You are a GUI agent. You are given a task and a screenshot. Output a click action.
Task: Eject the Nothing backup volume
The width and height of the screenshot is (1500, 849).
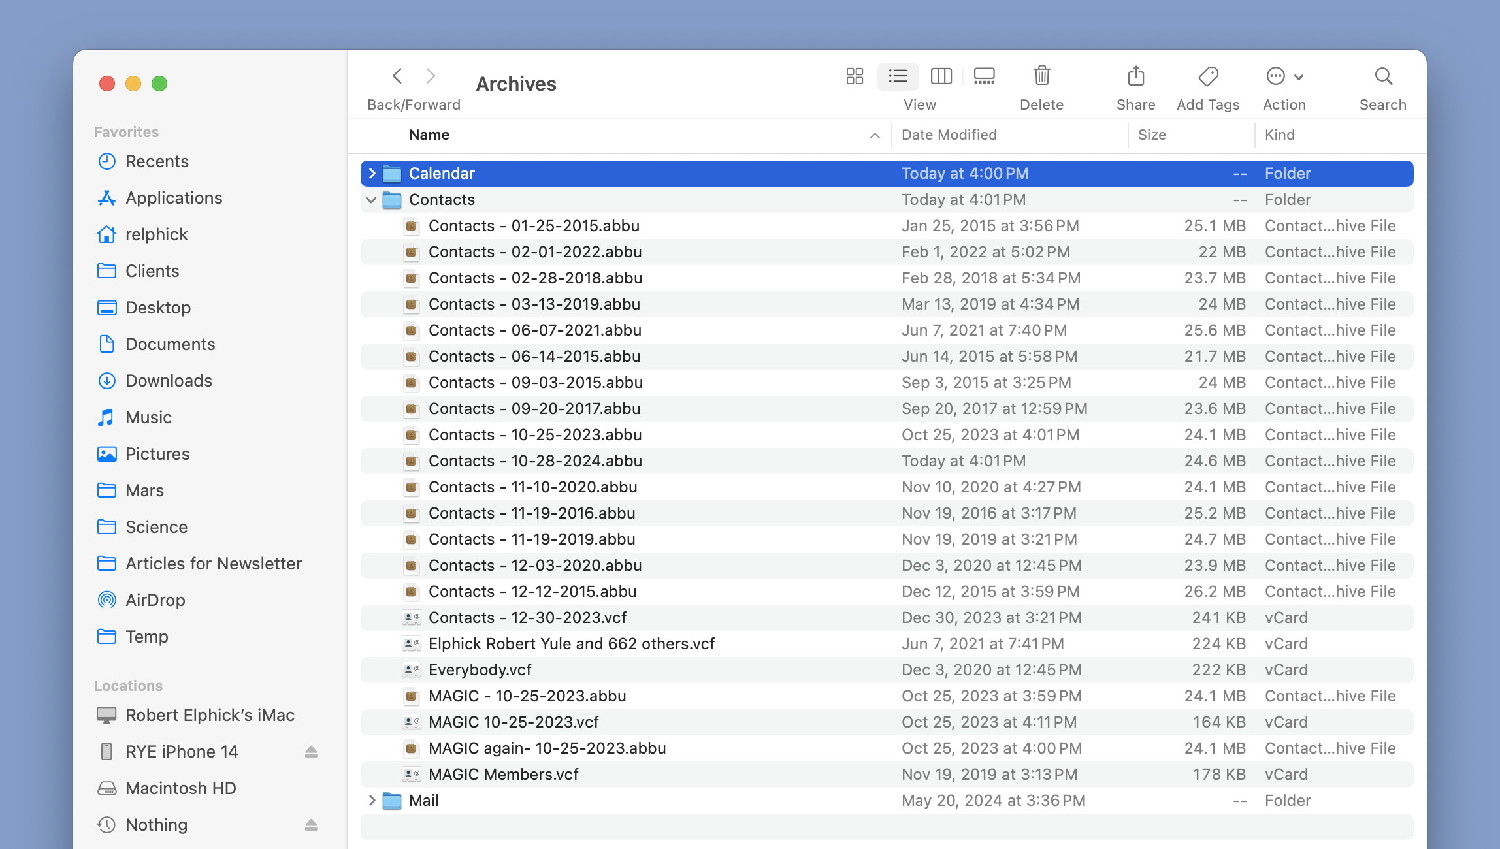point(311,825)
